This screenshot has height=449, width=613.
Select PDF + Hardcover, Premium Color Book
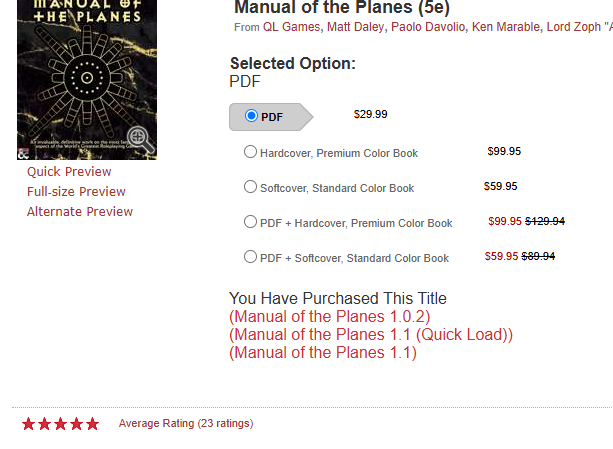(250, 222)
